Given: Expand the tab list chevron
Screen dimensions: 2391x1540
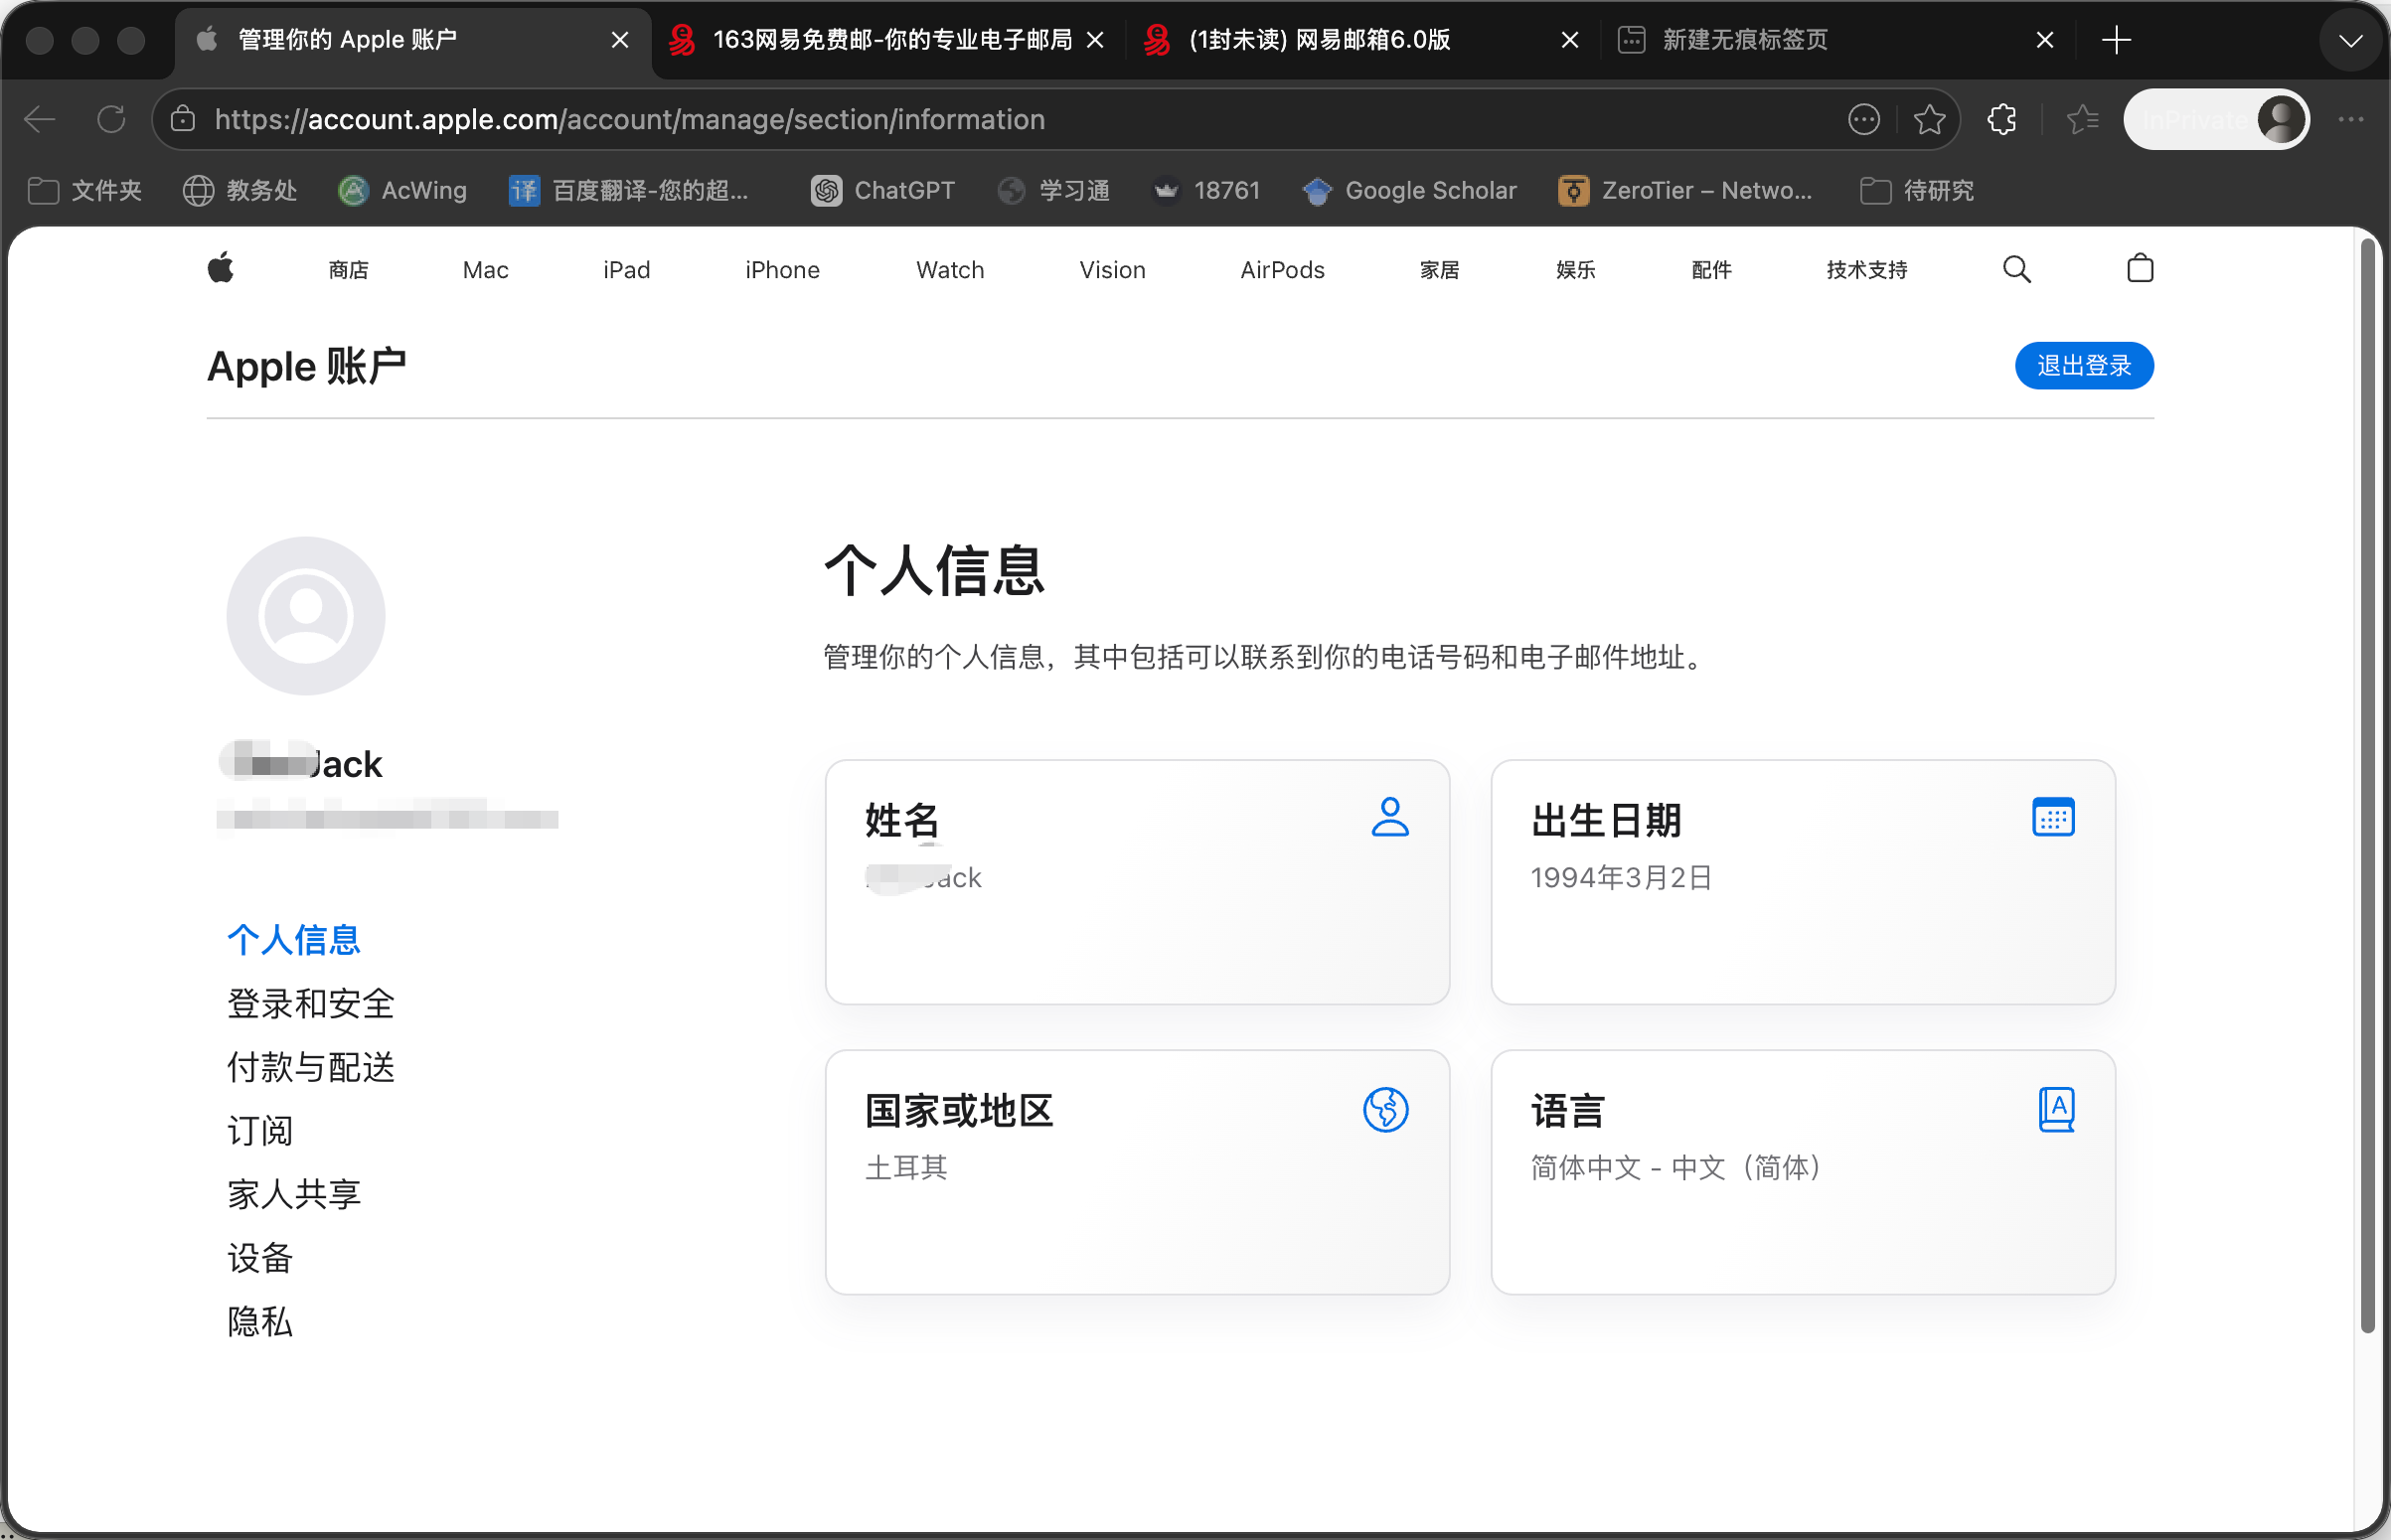Looking at the screenshot, I should tap(2350, 40).
